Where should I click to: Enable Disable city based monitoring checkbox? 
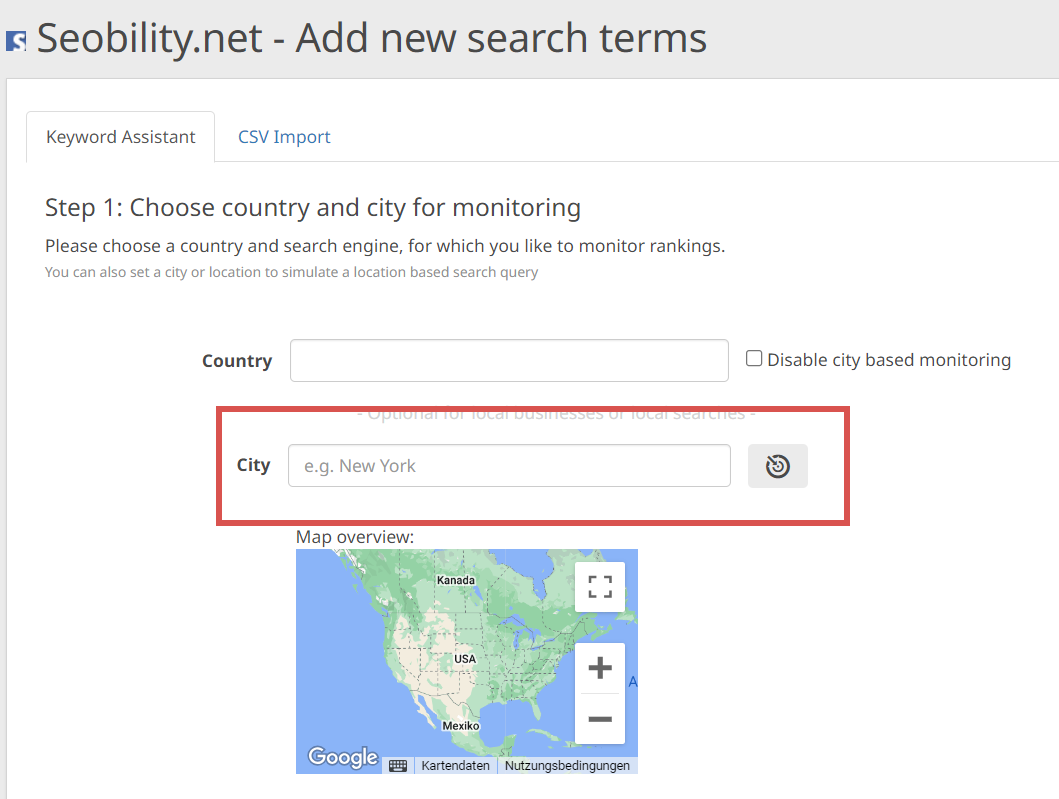[755, 359]
